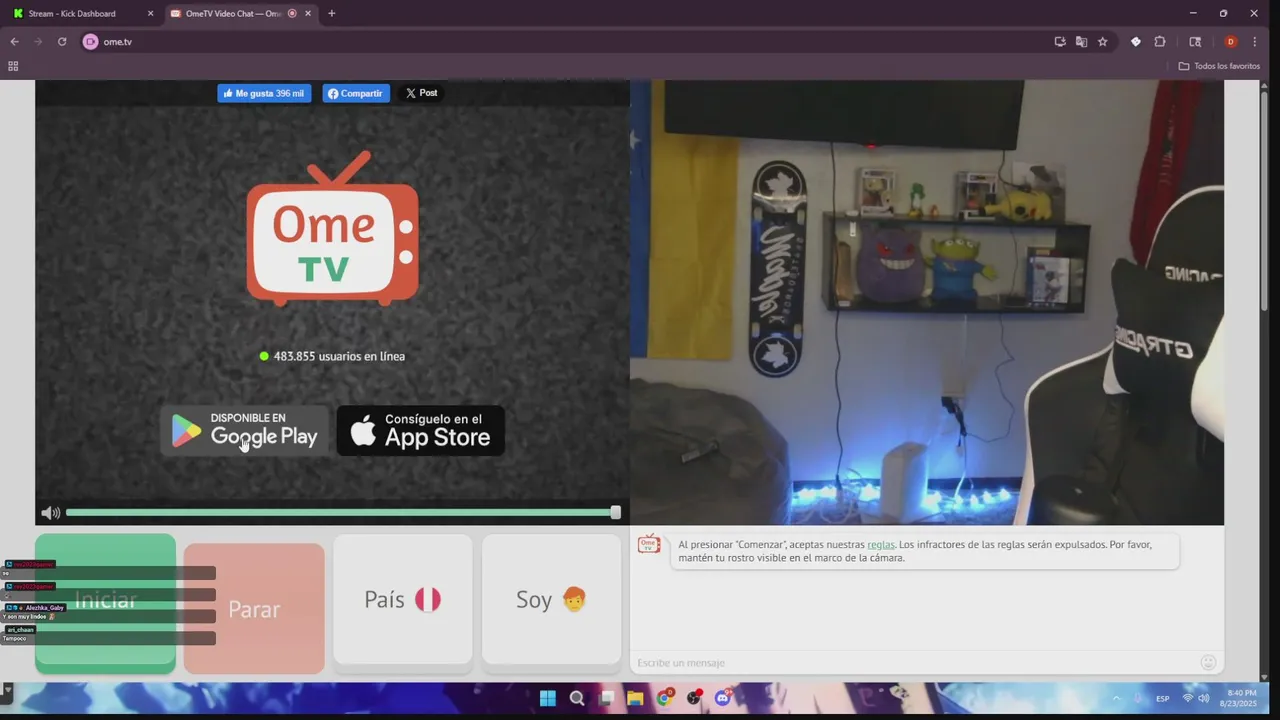
Task: Mute the OmeTV video volume speaker icon
Action: tap(50, 513)
